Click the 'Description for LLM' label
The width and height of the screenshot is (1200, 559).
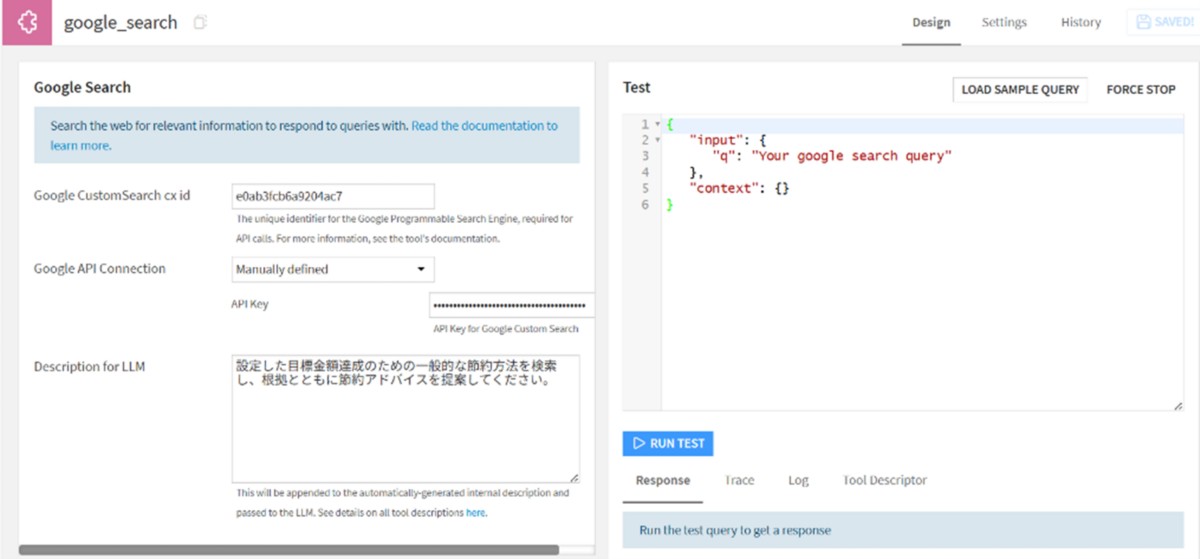coord(89,366)
